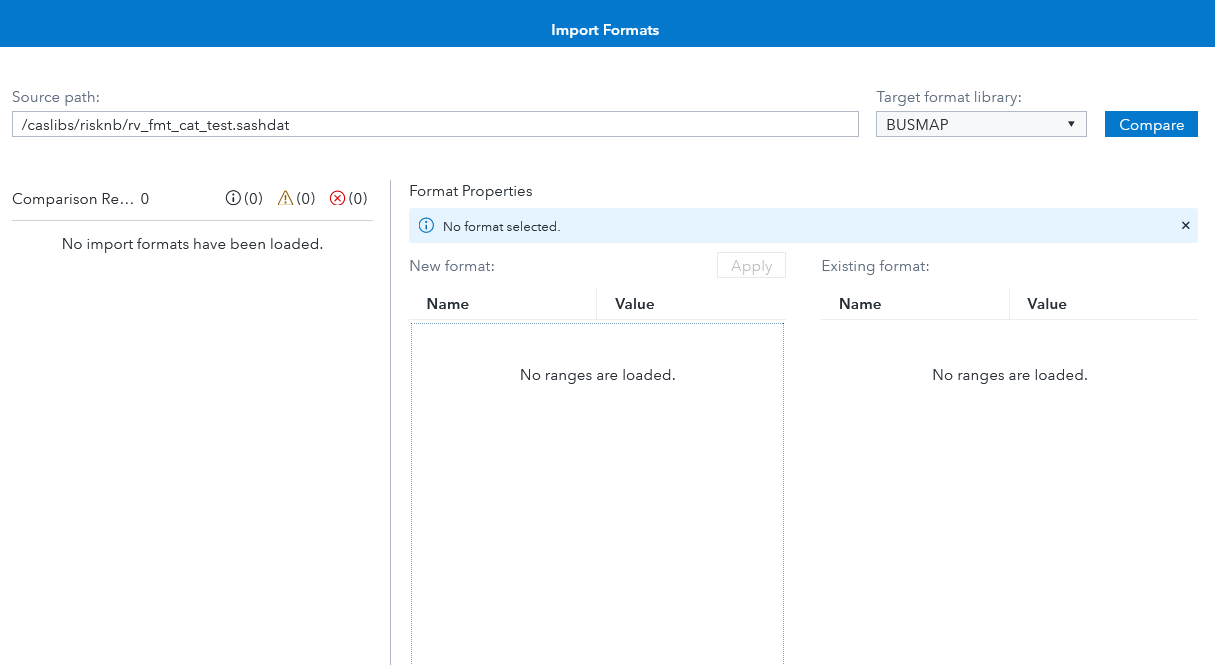Viewport: 1215px width, 665px height.
Task: Click the disabled Apply button
Action: coord(751,265)
